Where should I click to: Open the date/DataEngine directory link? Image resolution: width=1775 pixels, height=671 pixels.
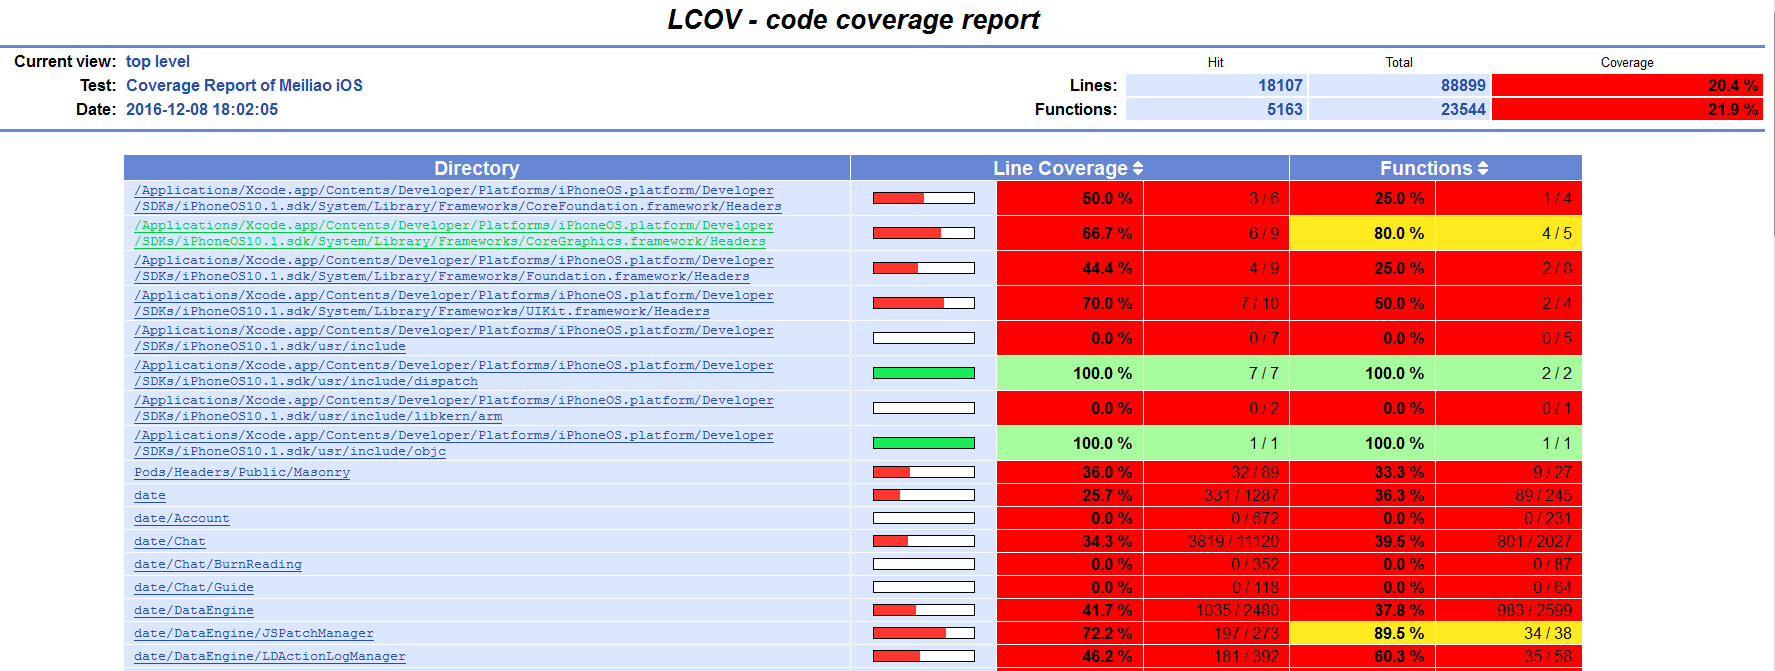(x=193, y=611)
